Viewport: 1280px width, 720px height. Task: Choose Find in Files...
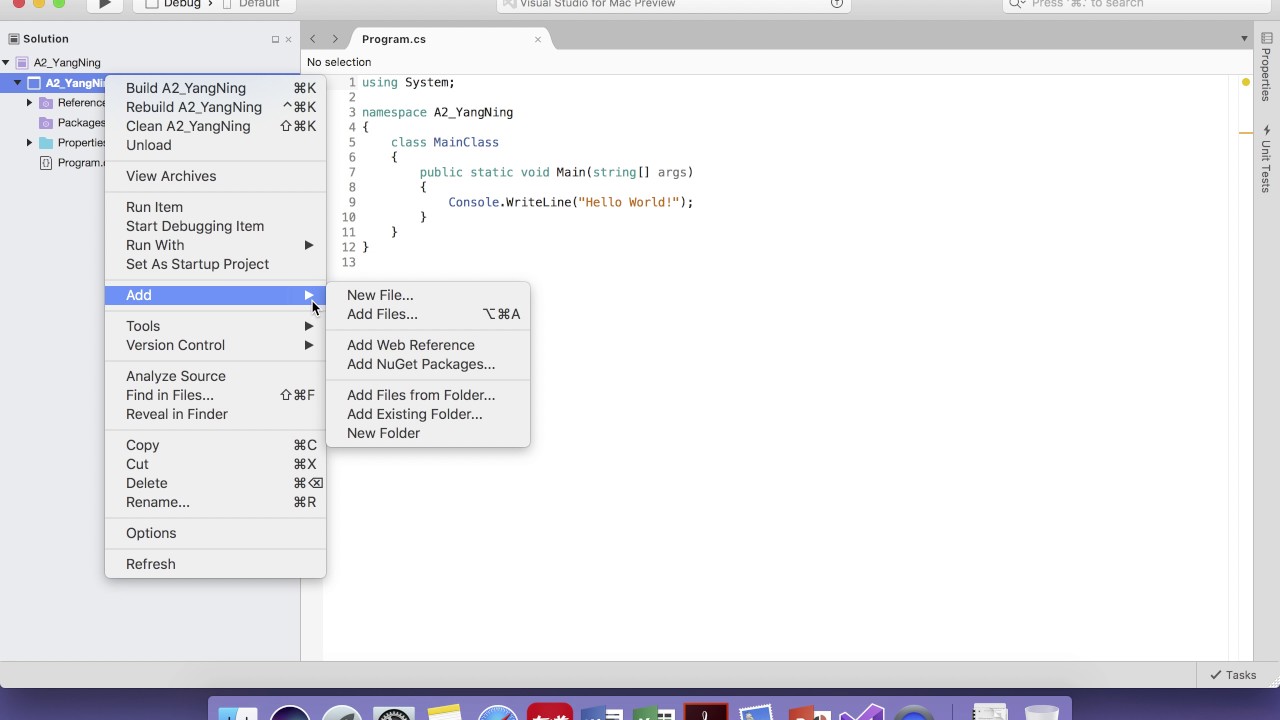[215, 395]
